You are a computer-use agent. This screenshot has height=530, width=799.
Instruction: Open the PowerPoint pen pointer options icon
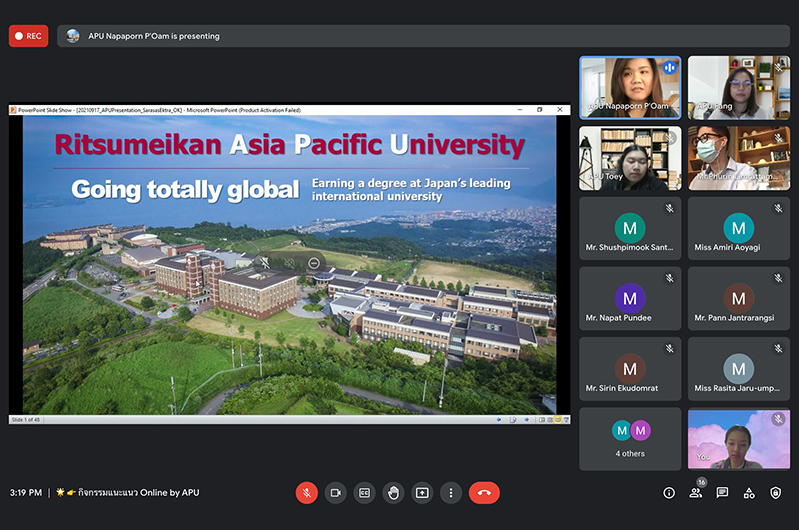pos(513,420)
